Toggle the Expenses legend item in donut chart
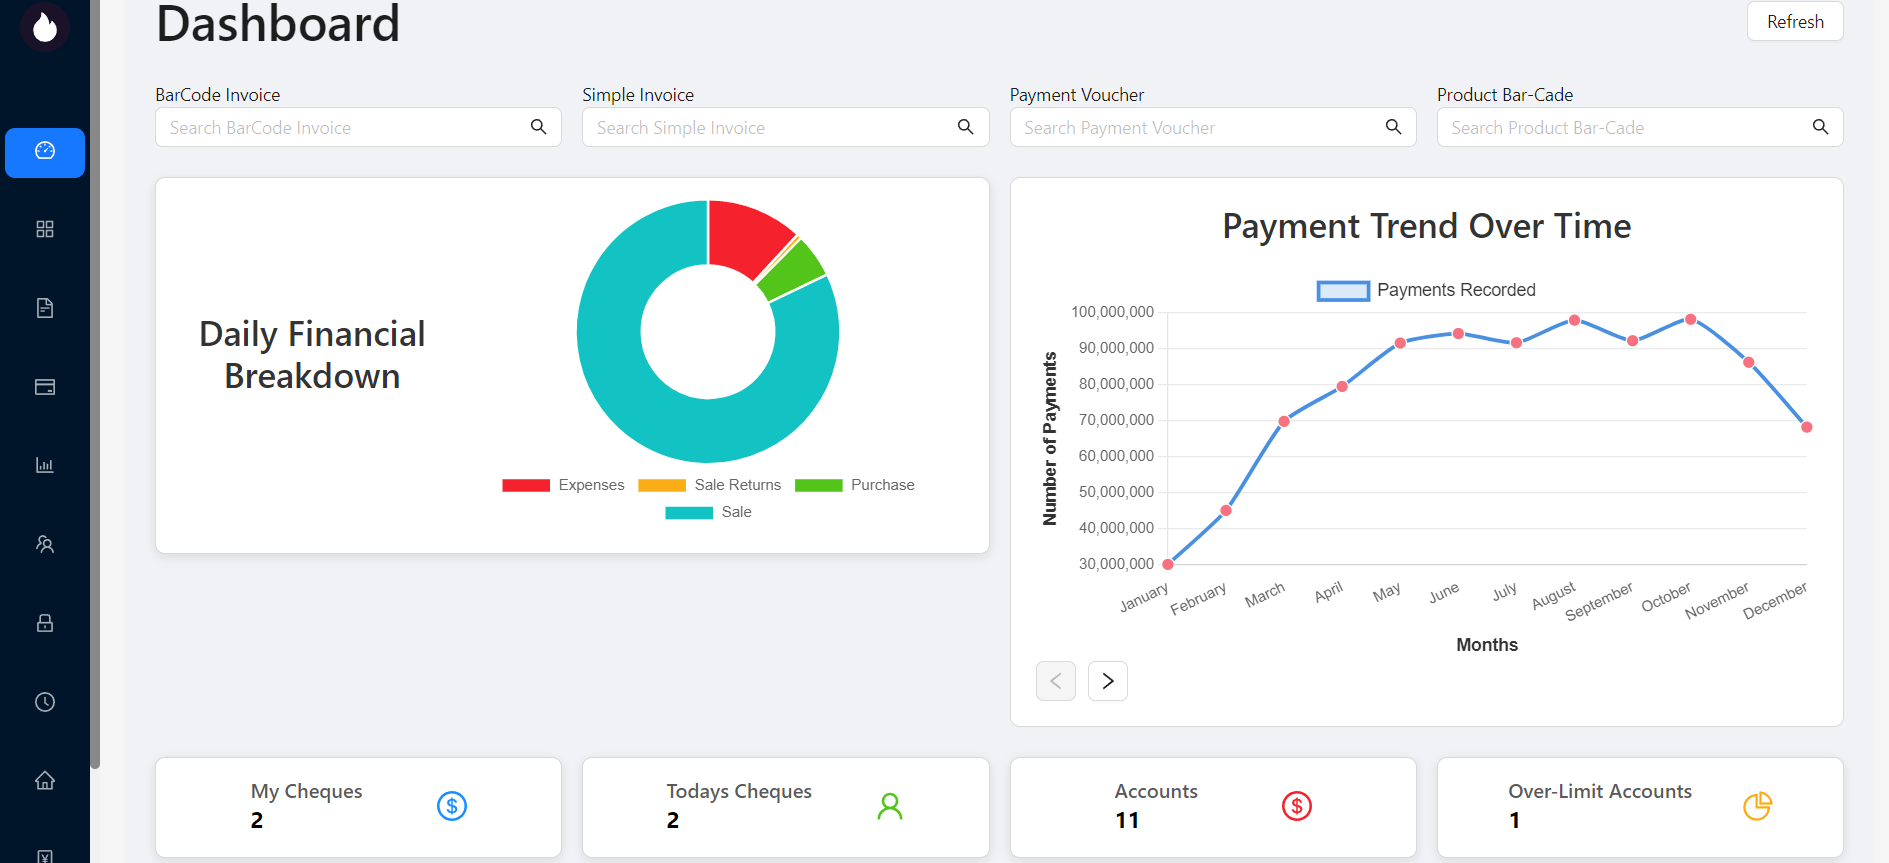Viewport: 1889px width, 863px height. 563,485
